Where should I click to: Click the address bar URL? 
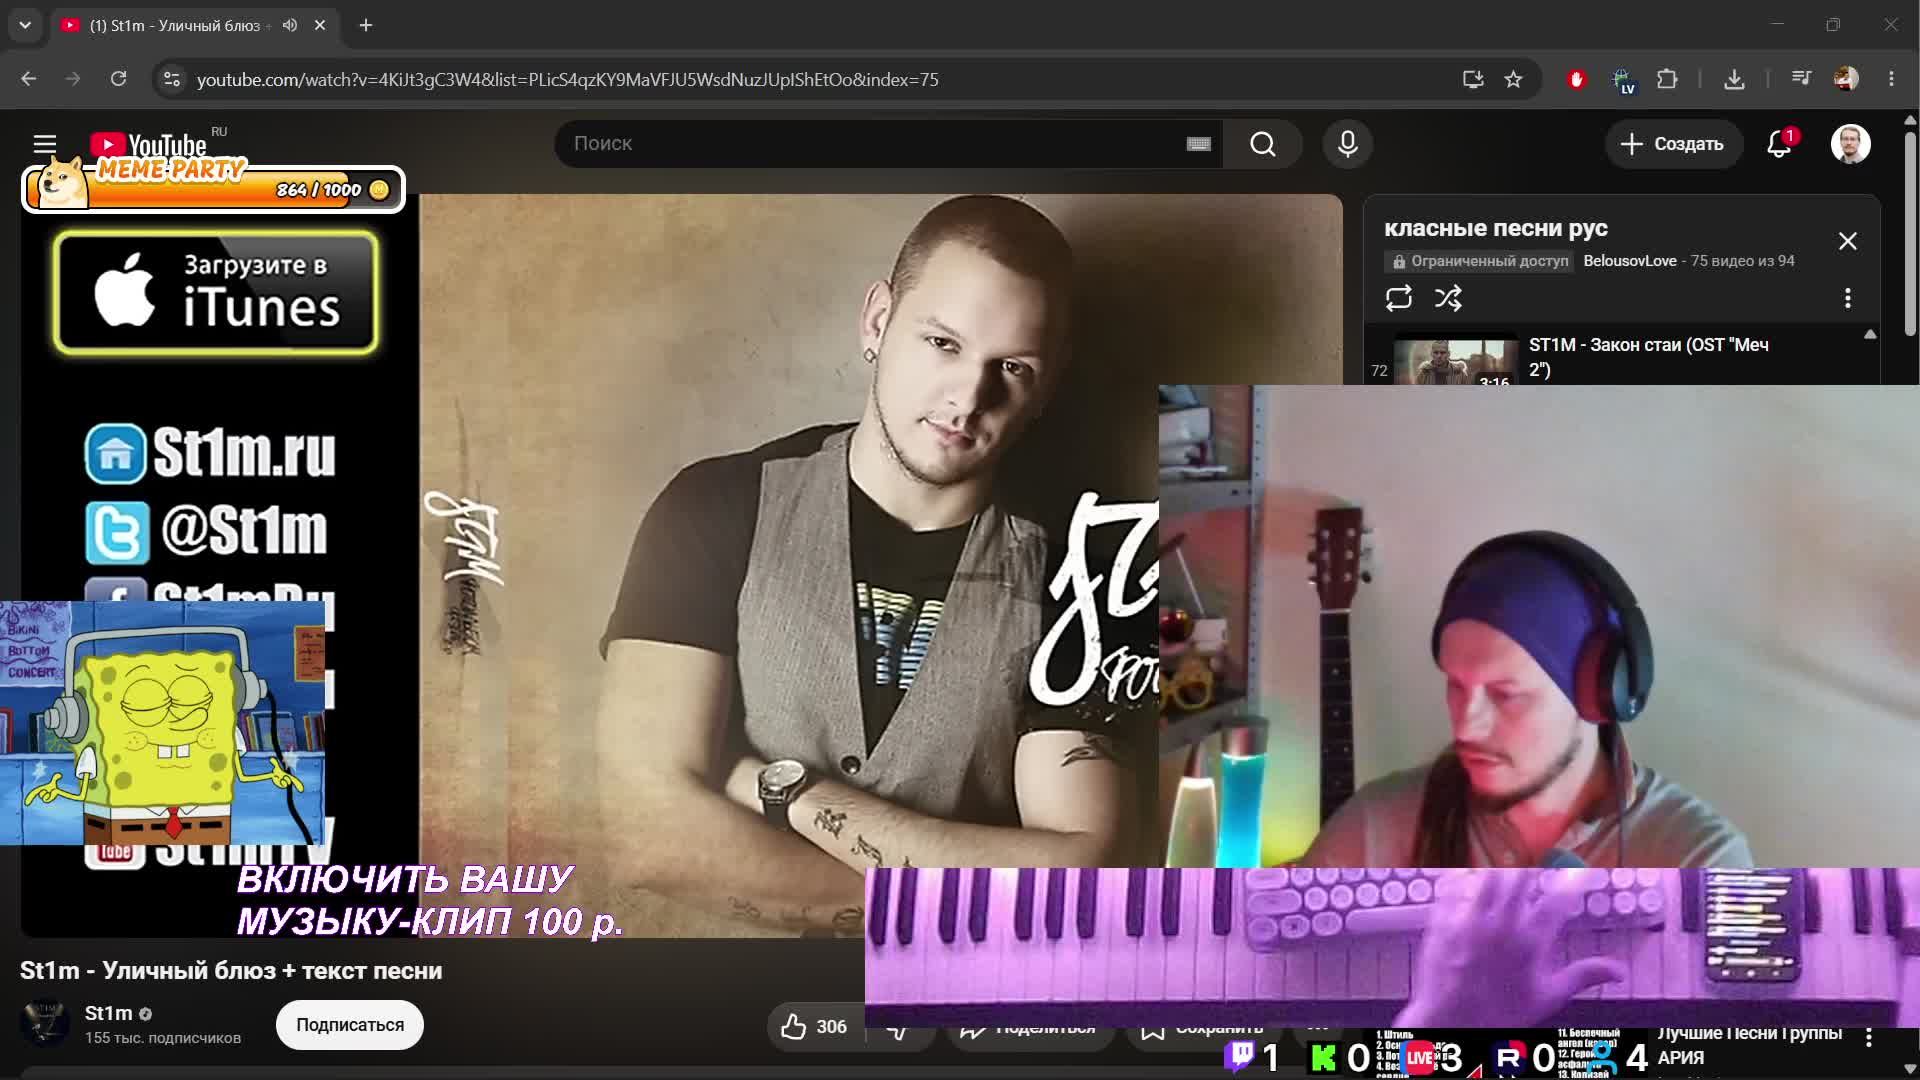(567, 79)
